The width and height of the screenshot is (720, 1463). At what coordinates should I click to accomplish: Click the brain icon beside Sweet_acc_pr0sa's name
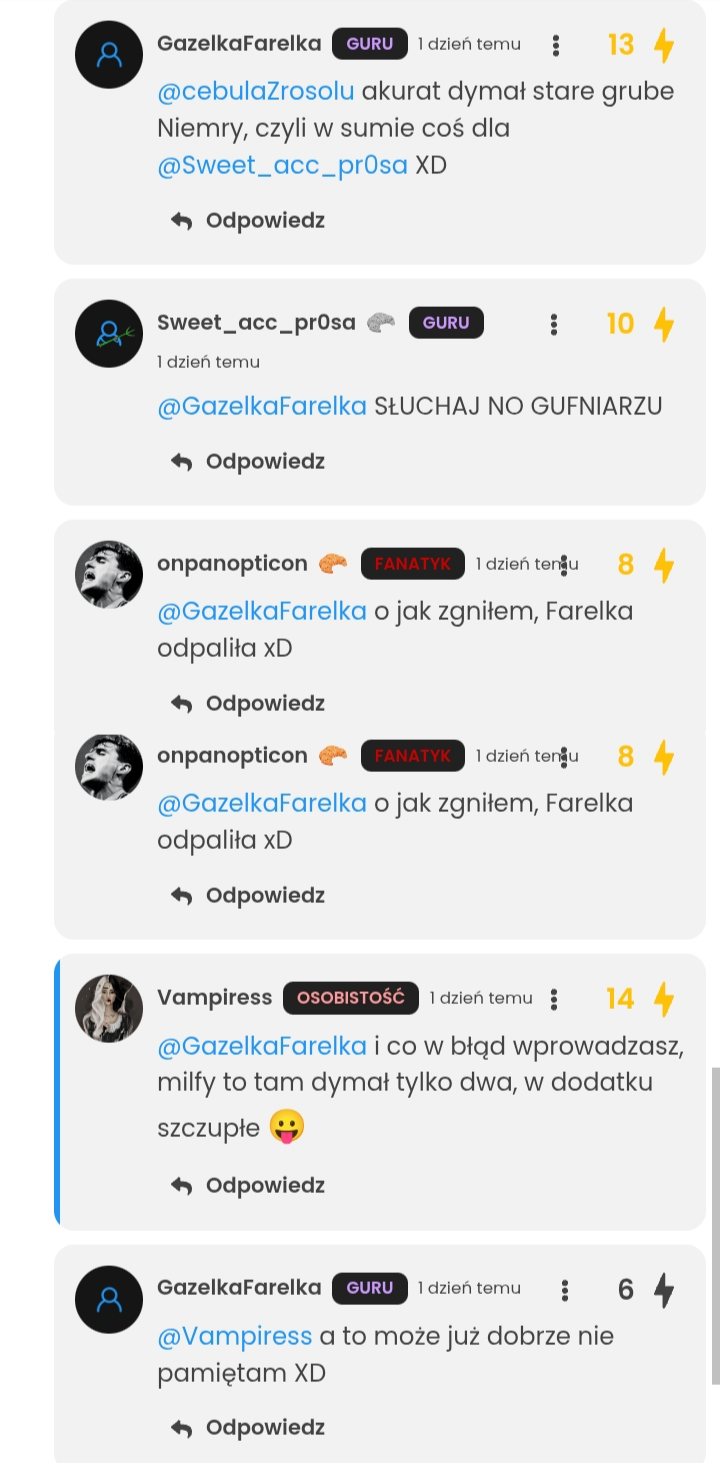tap(381, 323)
